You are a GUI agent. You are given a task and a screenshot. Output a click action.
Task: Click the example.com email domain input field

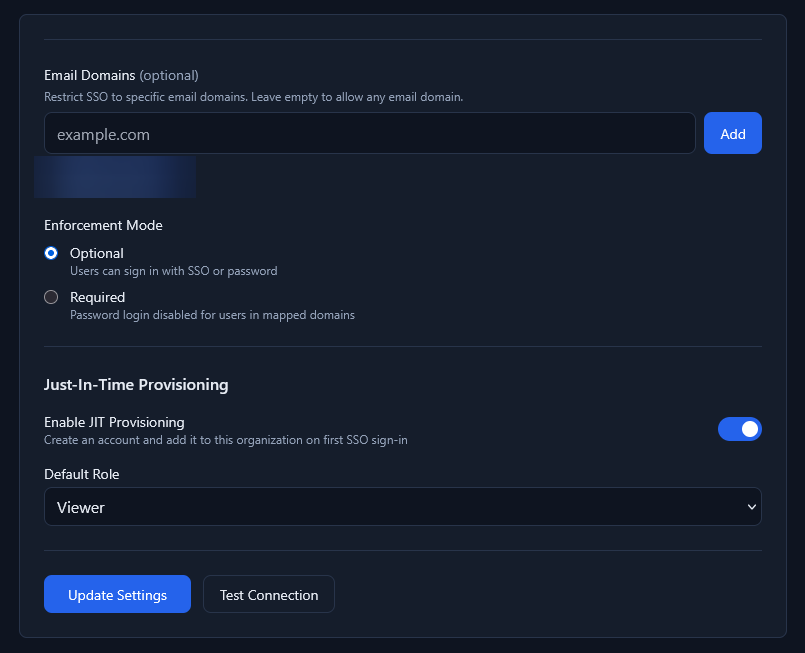tap(370, 133)
